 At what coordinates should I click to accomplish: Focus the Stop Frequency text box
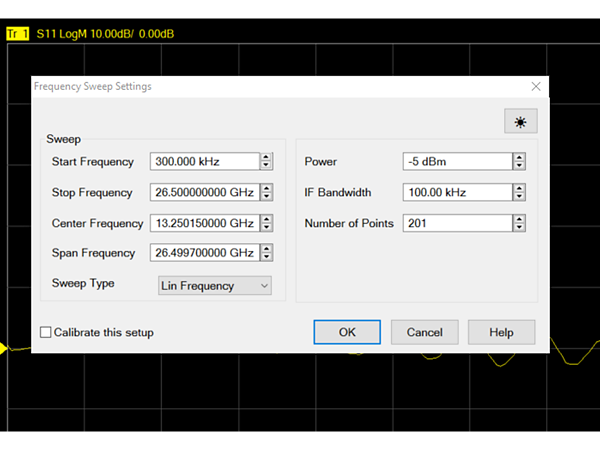coord(203,192)
